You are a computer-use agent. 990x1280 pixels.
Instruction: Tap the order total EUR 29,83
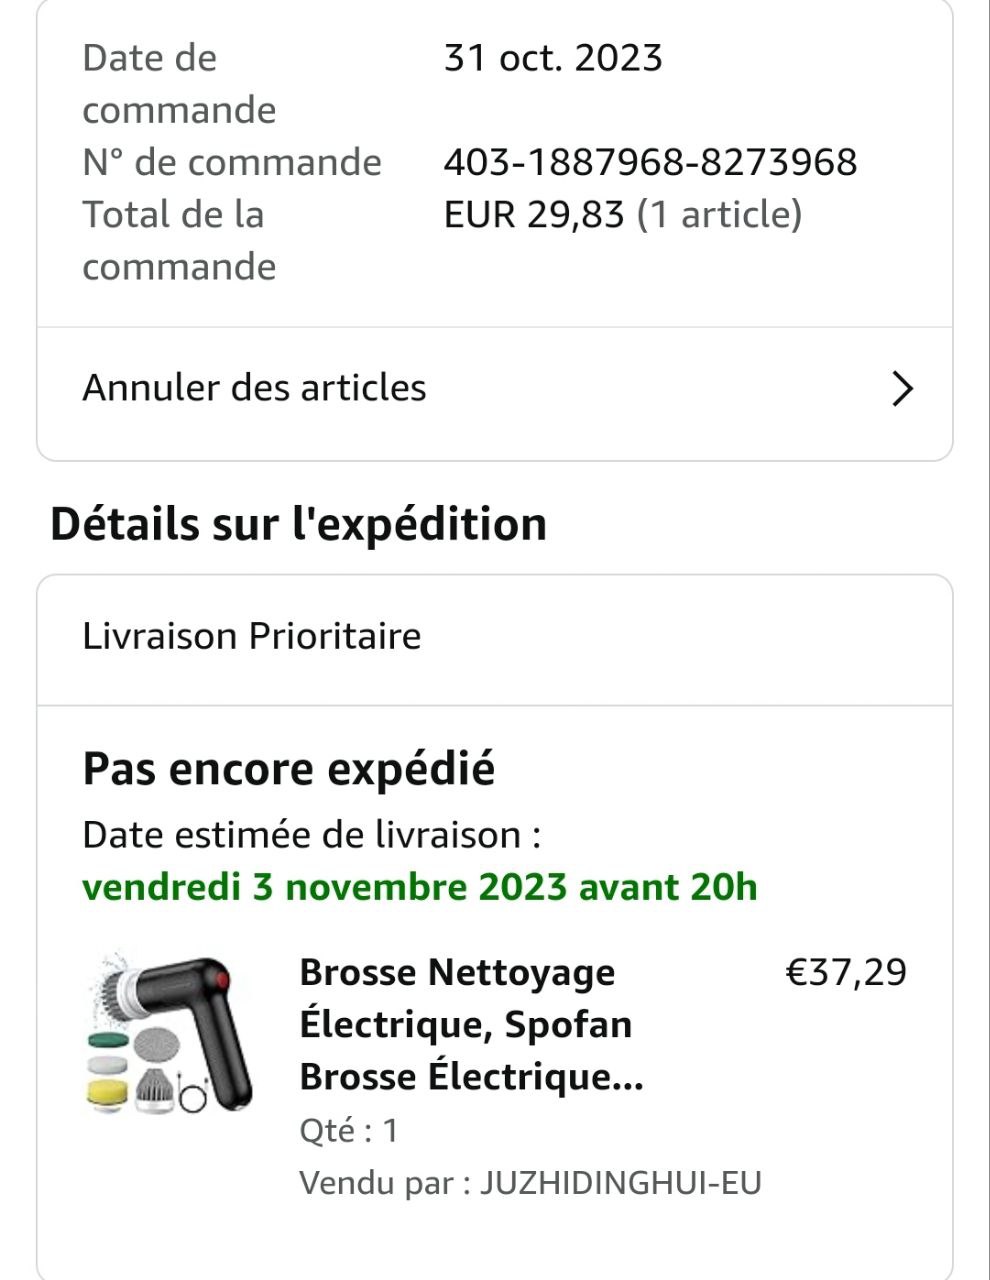pyautogui.click(x=534, y=214)
